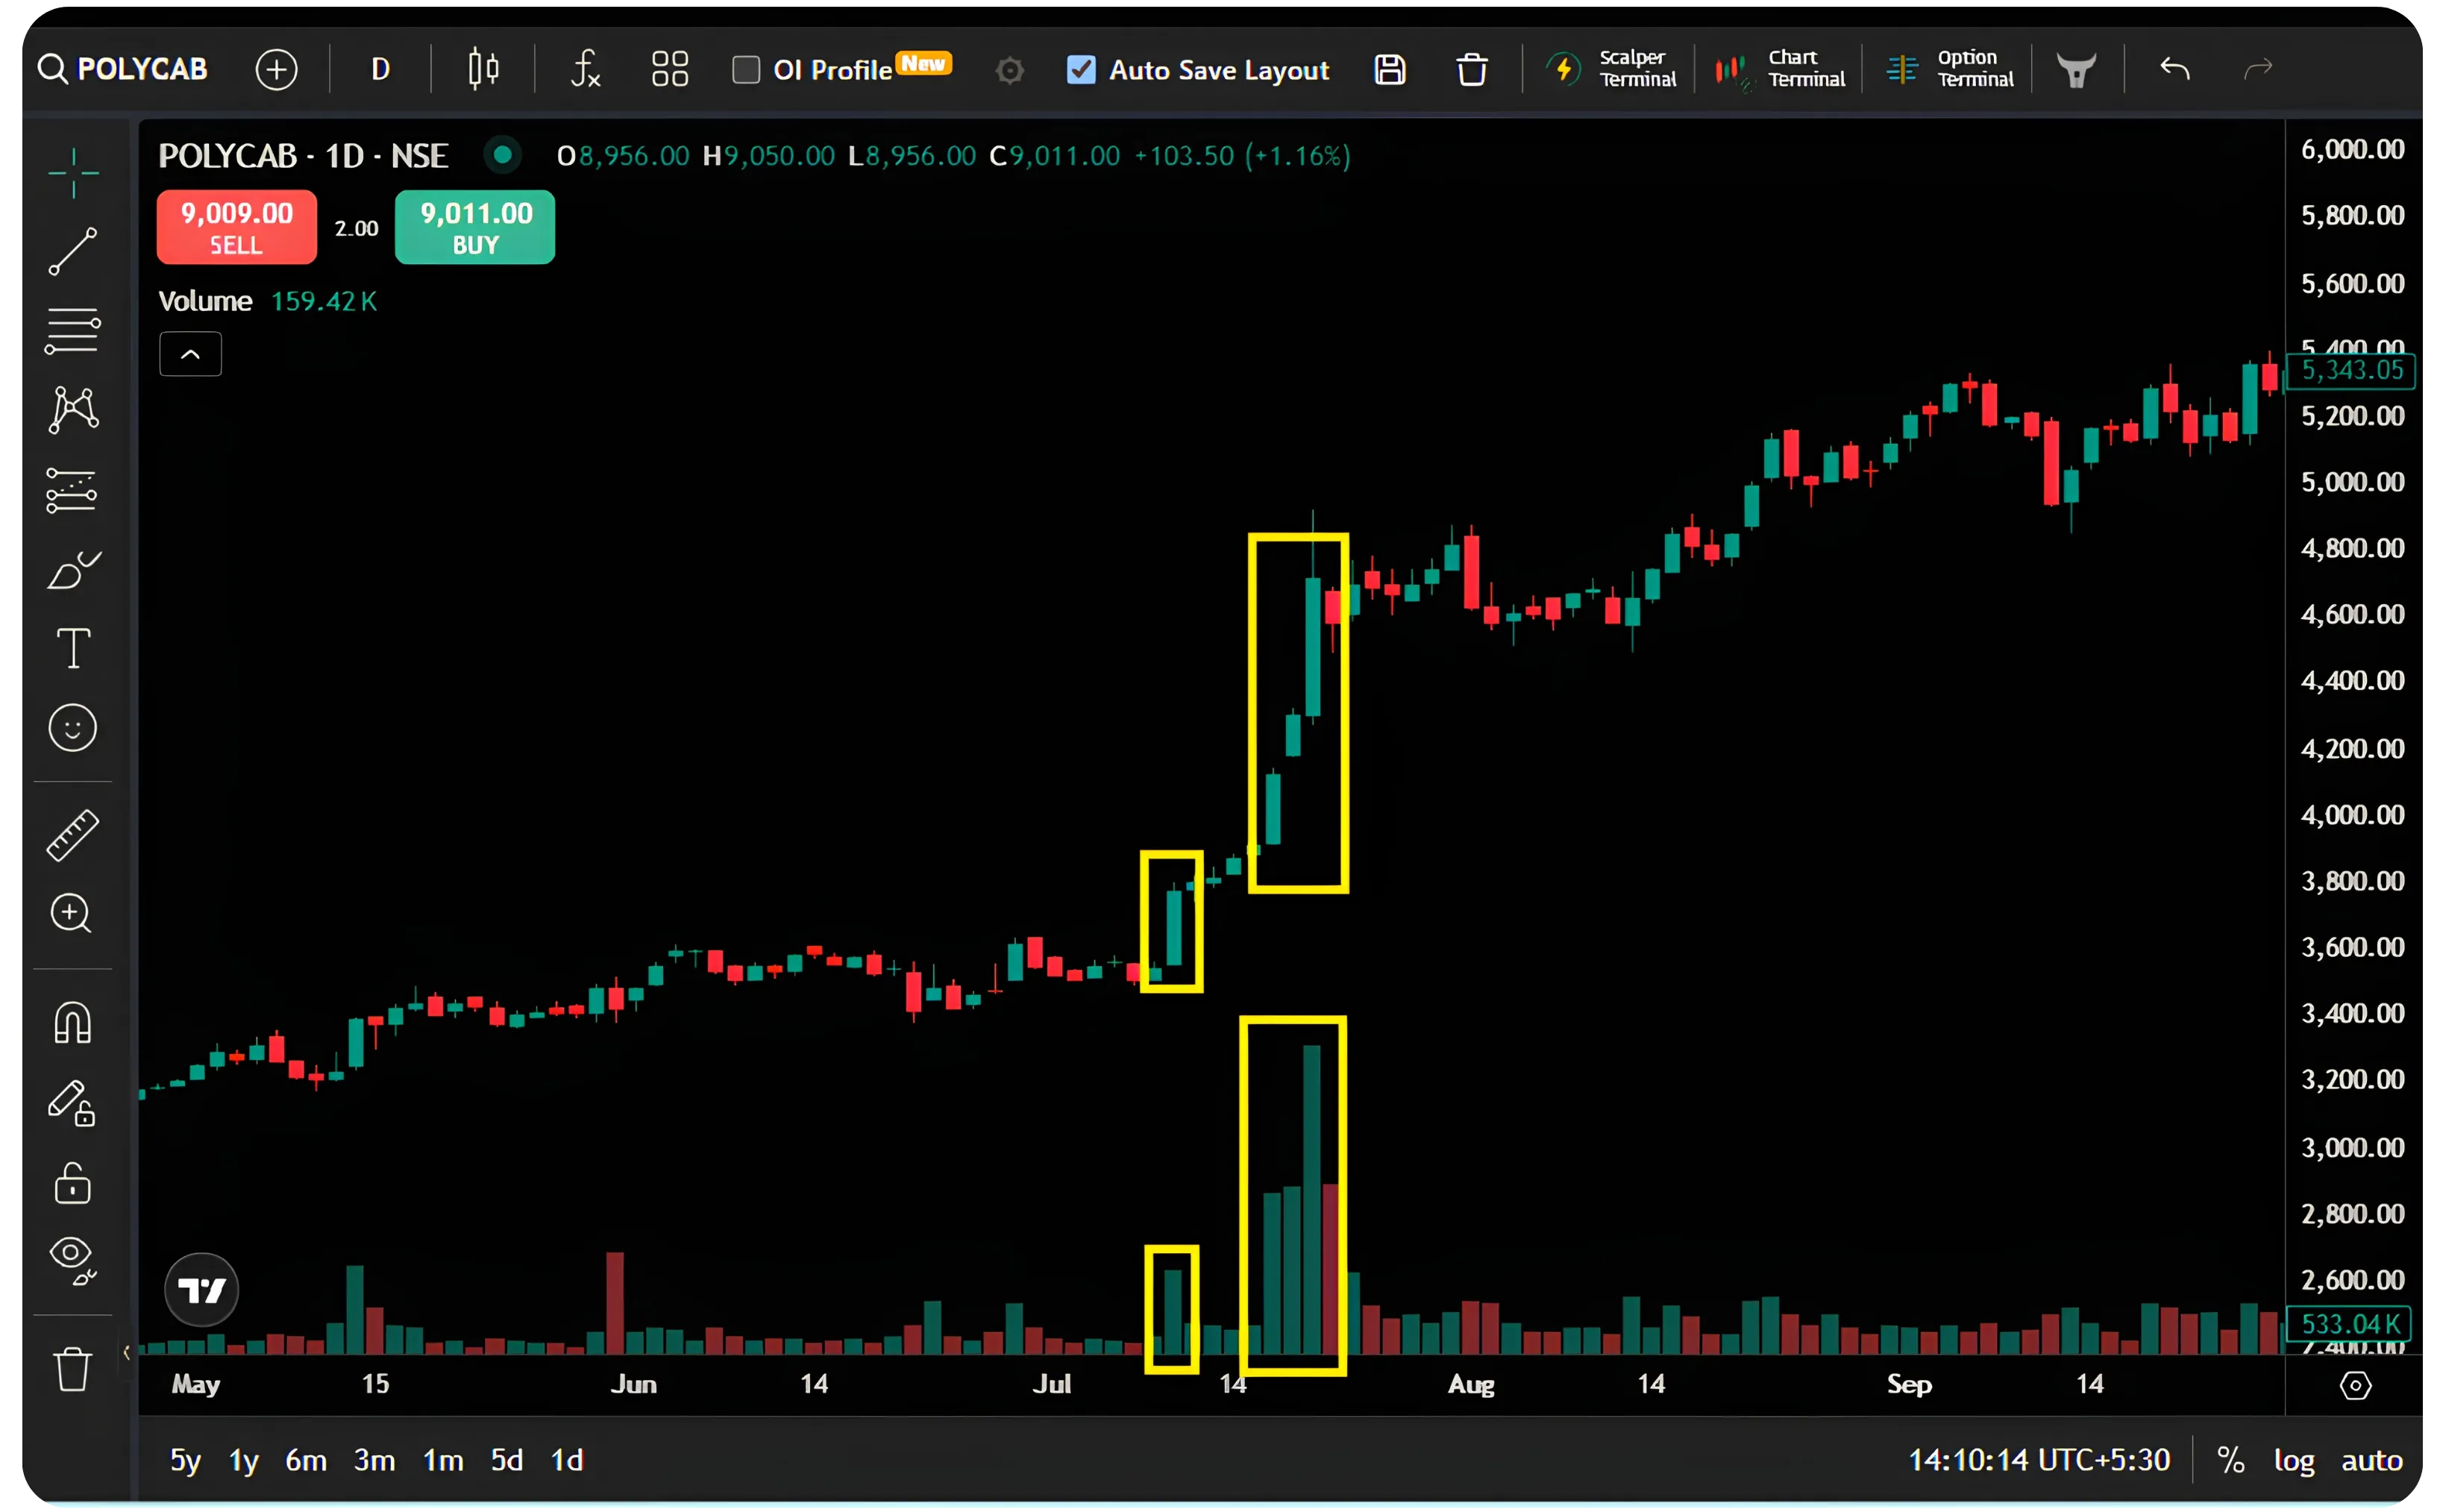The height and width of the screenshot is (1512, 2437).
Task: Select the 6m date range
Action: 306,1460
